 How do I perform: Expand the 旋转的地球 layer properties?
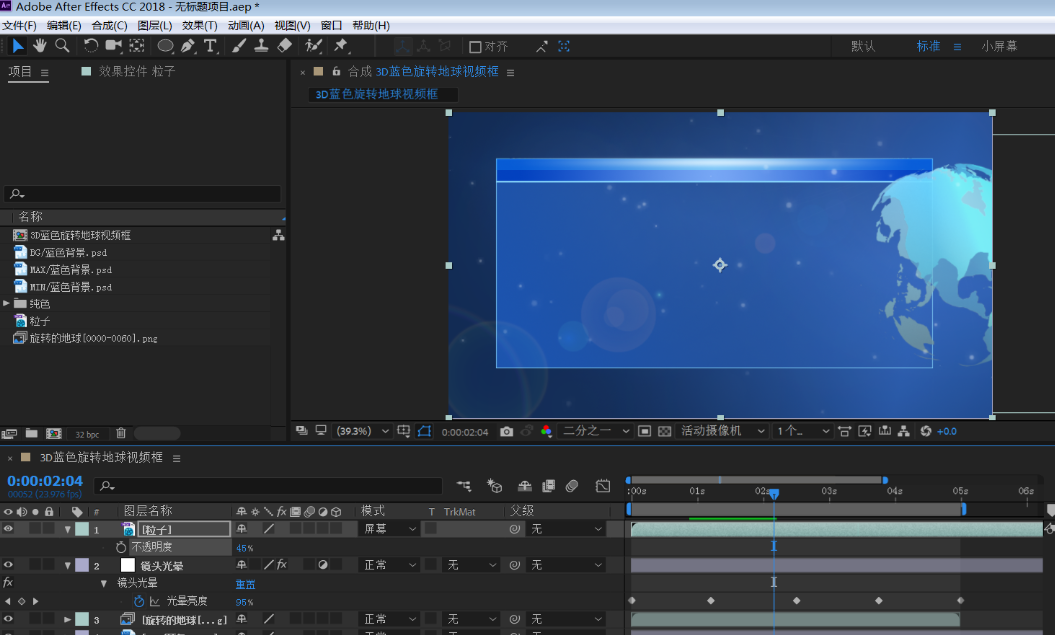coord(68,620)
